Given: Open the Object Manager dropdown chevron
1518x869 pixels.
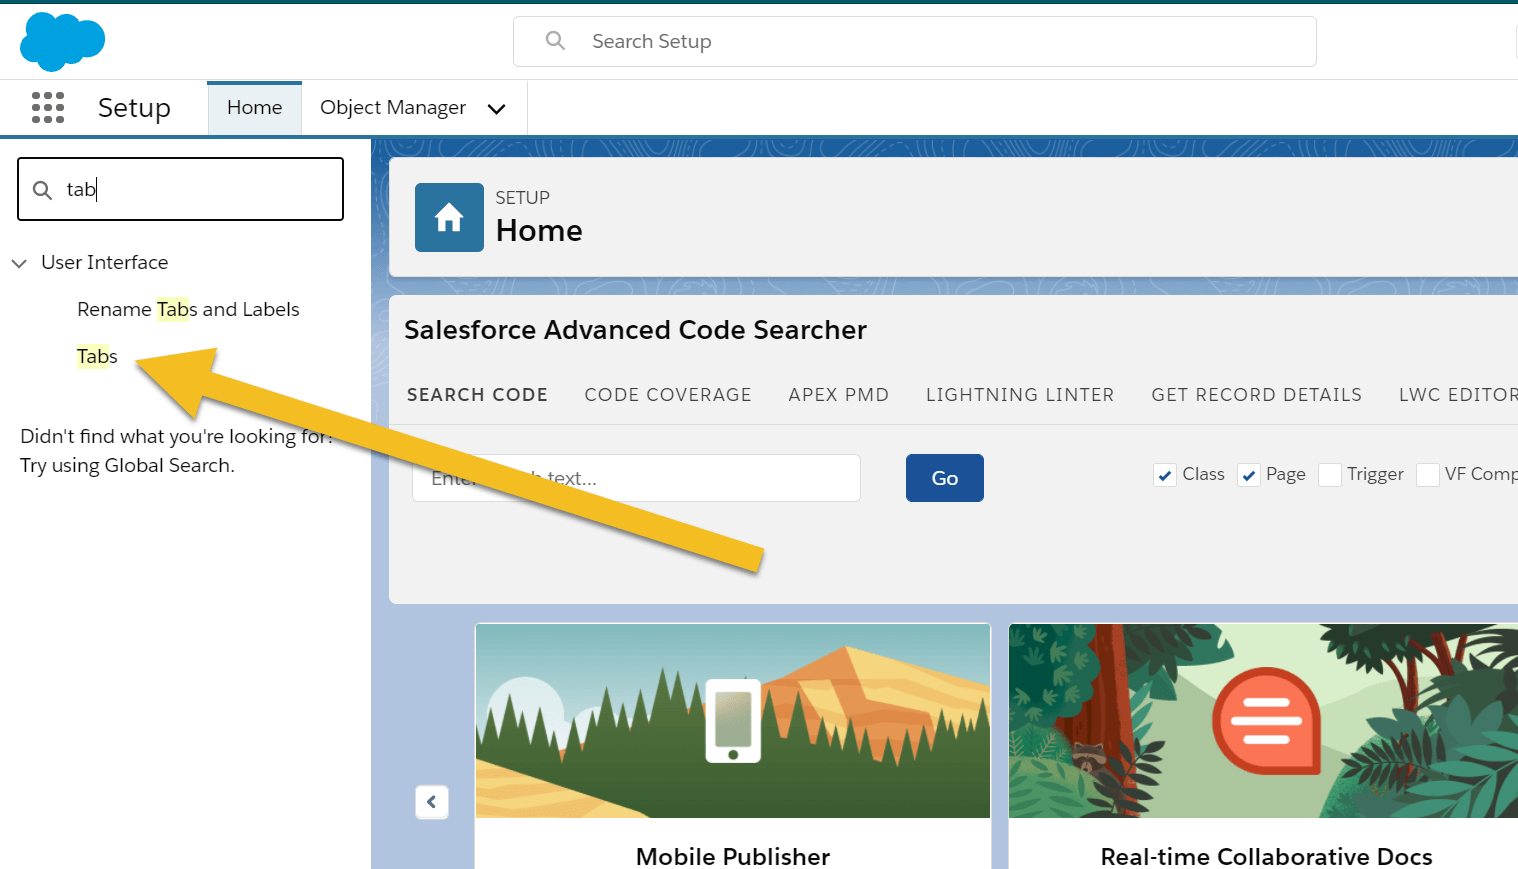Looking at the screenshot, I should point(496,108).
